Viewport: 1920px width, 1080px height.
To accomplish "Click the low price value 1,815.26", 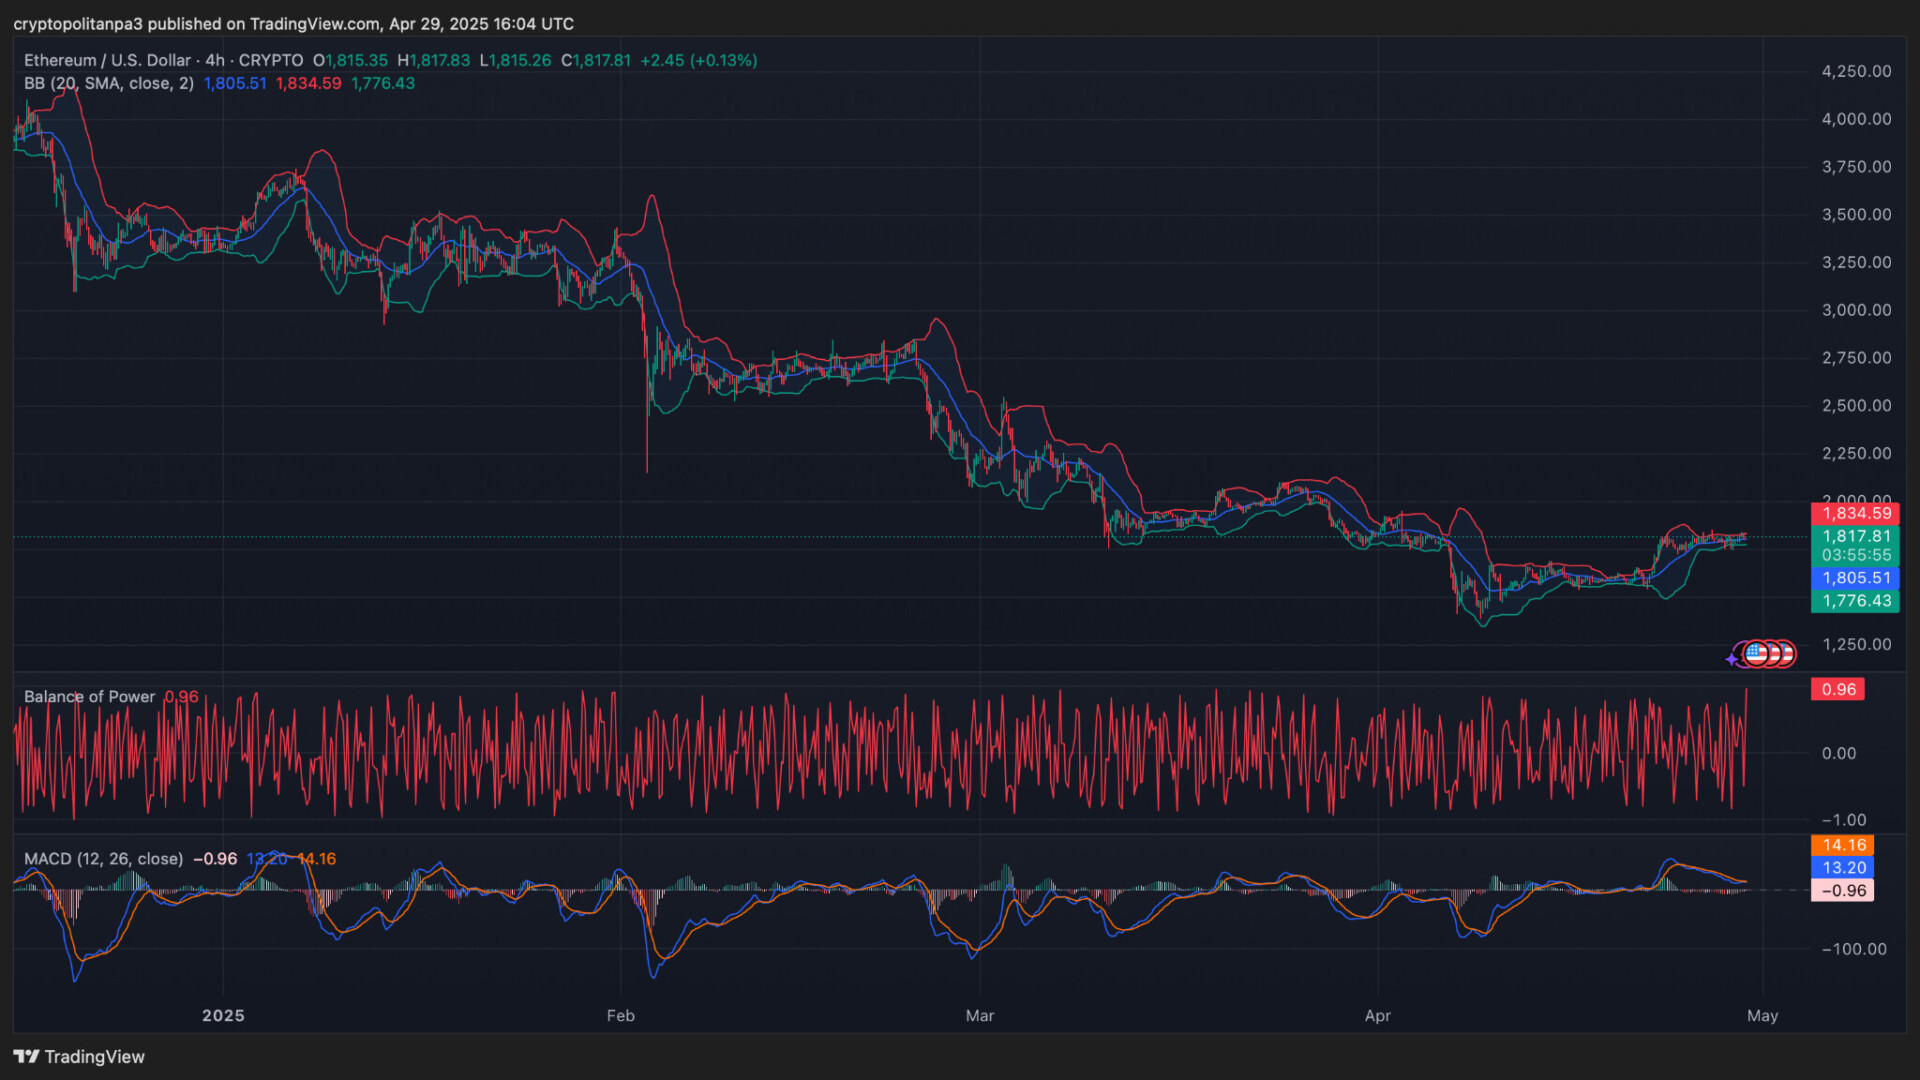I will 520,60.
